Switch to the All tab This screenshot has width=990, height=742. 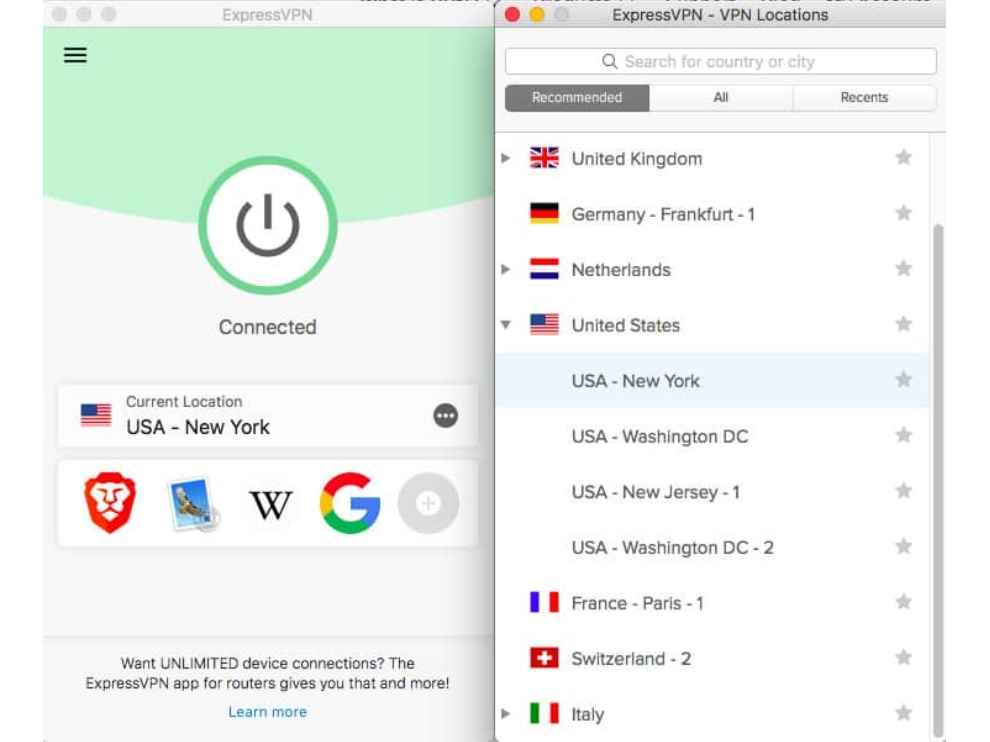tap(721, 98)
